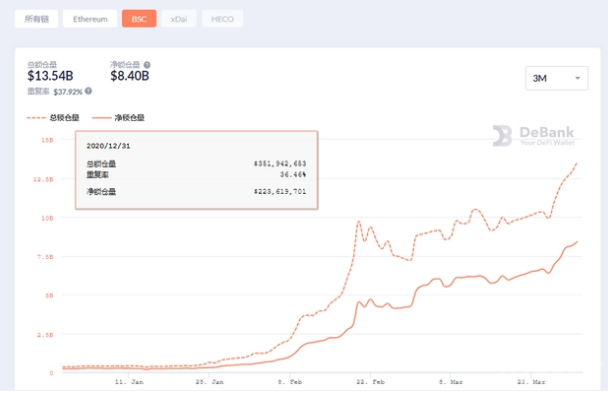The image size is (608, 395).
Task: Switch to the xDai tab
Action: pyautogui.click(x=179, y=19)
